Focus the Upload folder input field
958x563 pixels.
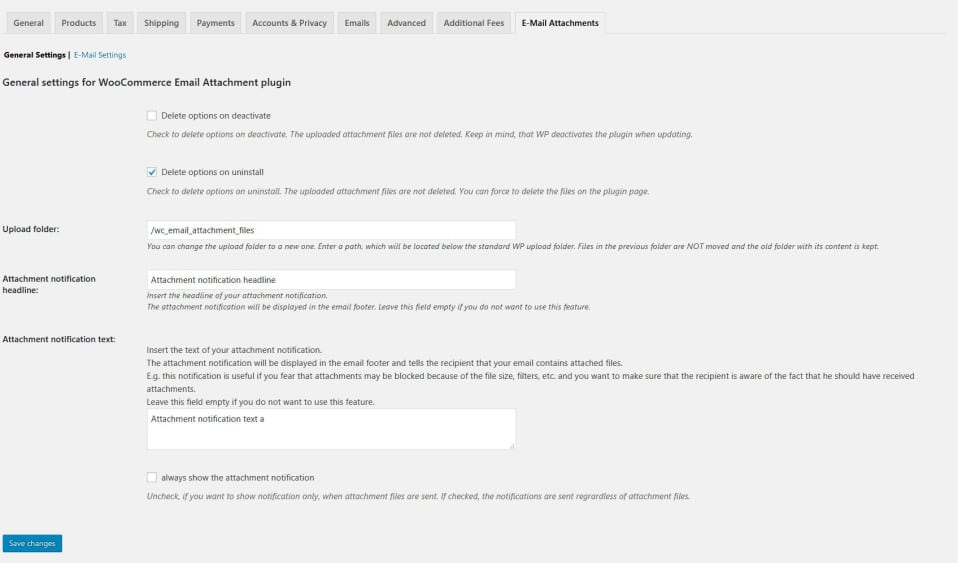[331, 230]
